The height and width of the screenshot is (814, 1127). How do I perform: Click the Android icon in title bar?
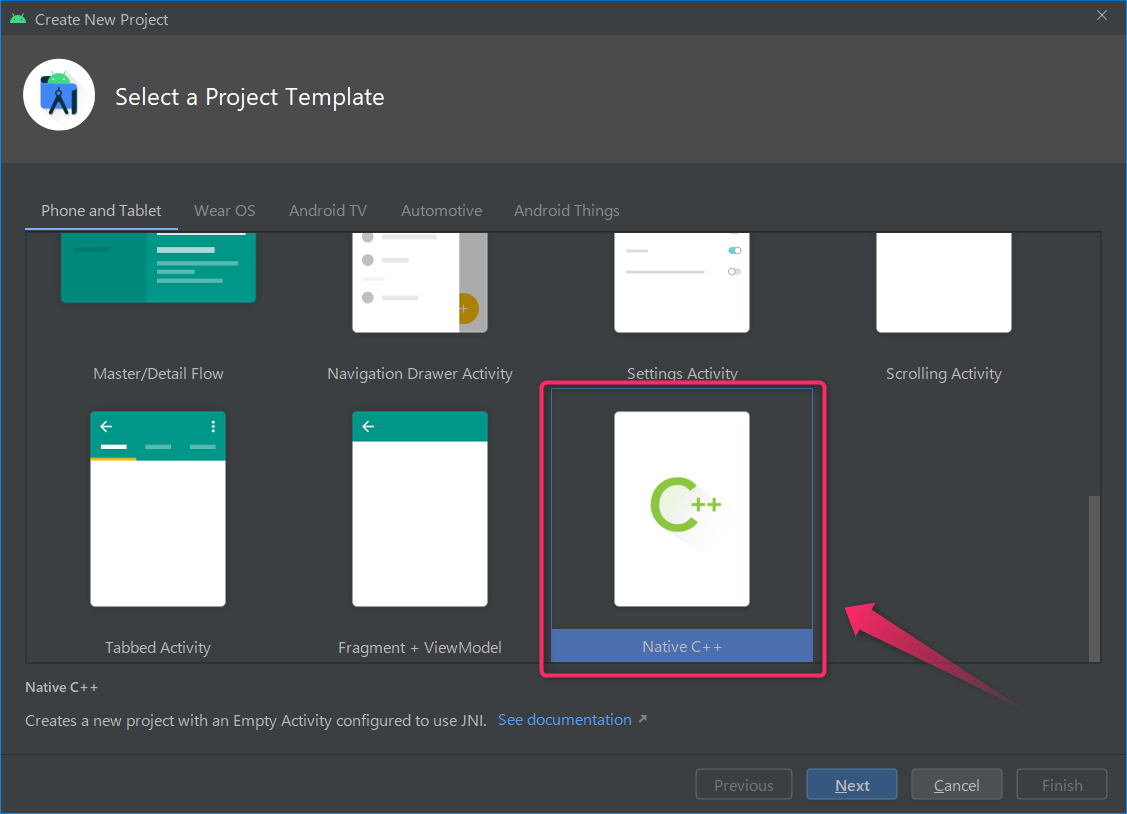point(18,19)
